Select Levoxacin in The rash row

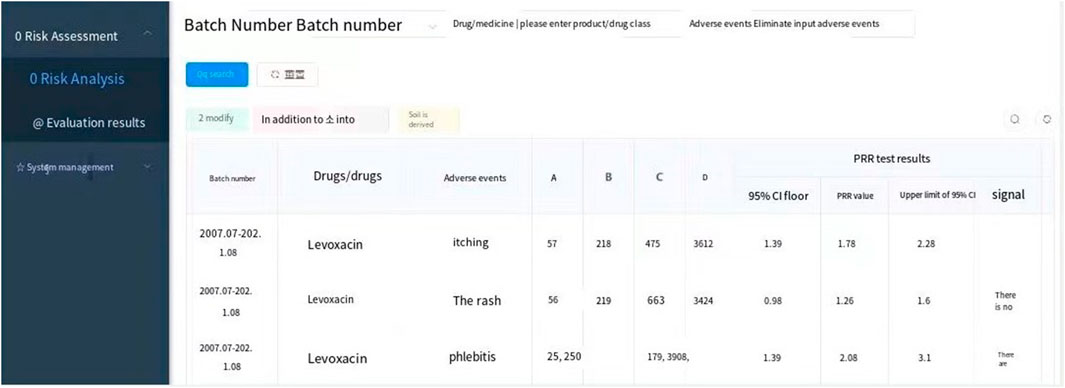331,299
